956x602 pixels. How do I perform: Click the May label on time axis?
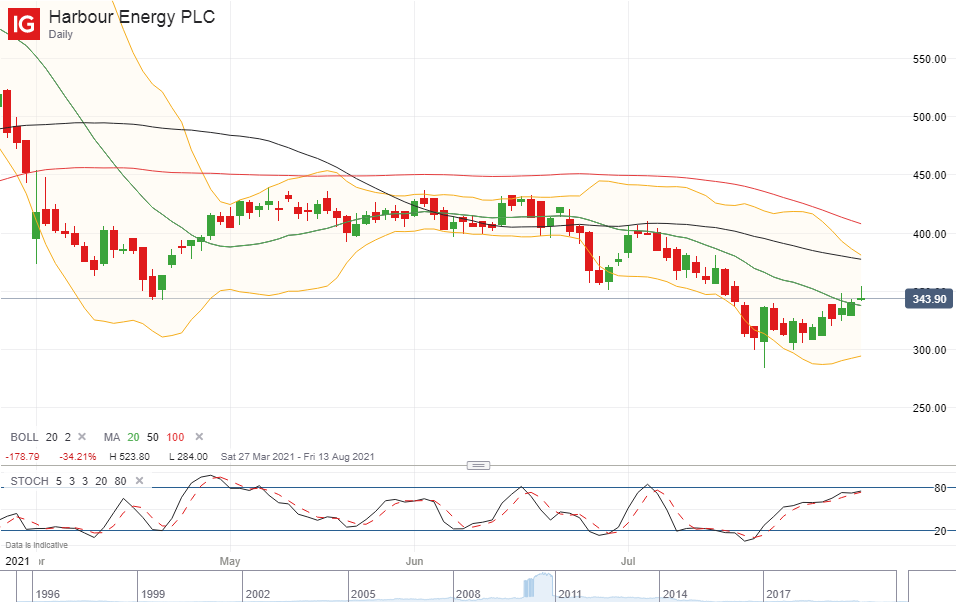[x=230, y=561]
